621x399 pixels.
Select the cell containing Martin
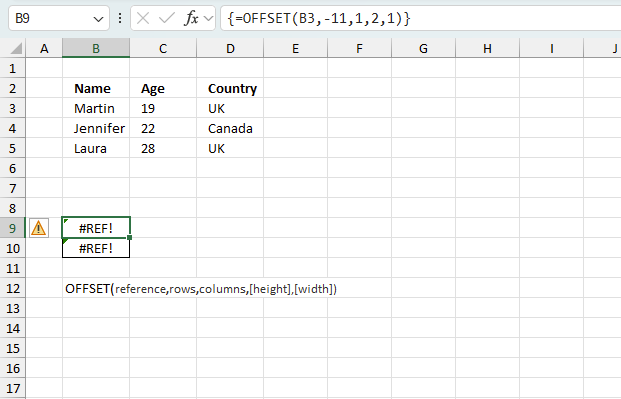coord(96,108)
